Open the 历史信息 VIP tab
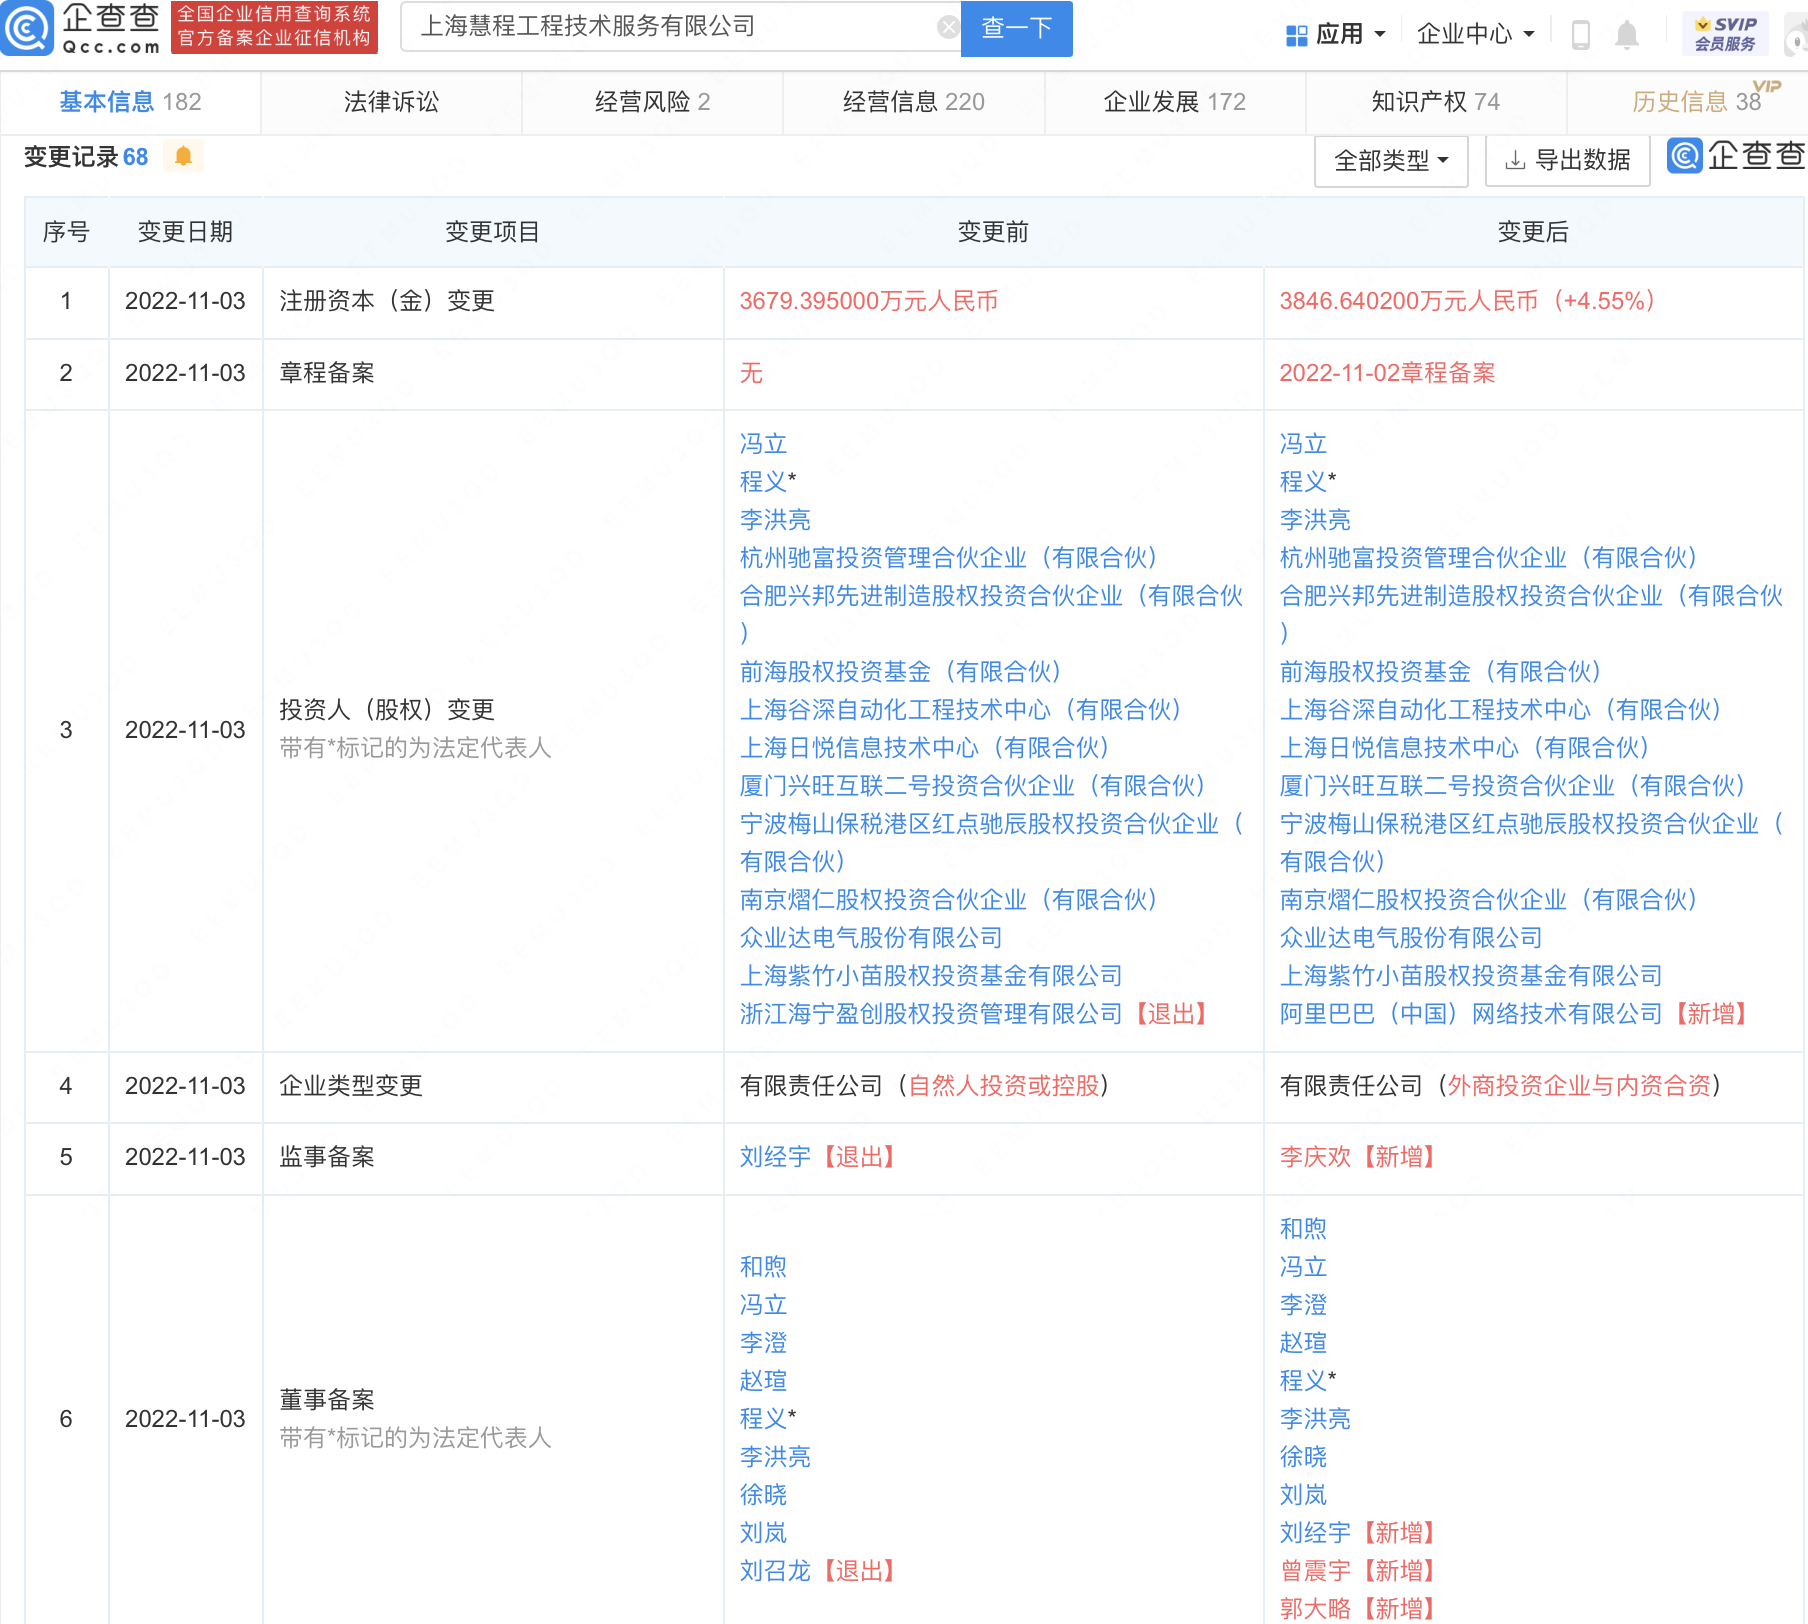 tap(1696, 102)
